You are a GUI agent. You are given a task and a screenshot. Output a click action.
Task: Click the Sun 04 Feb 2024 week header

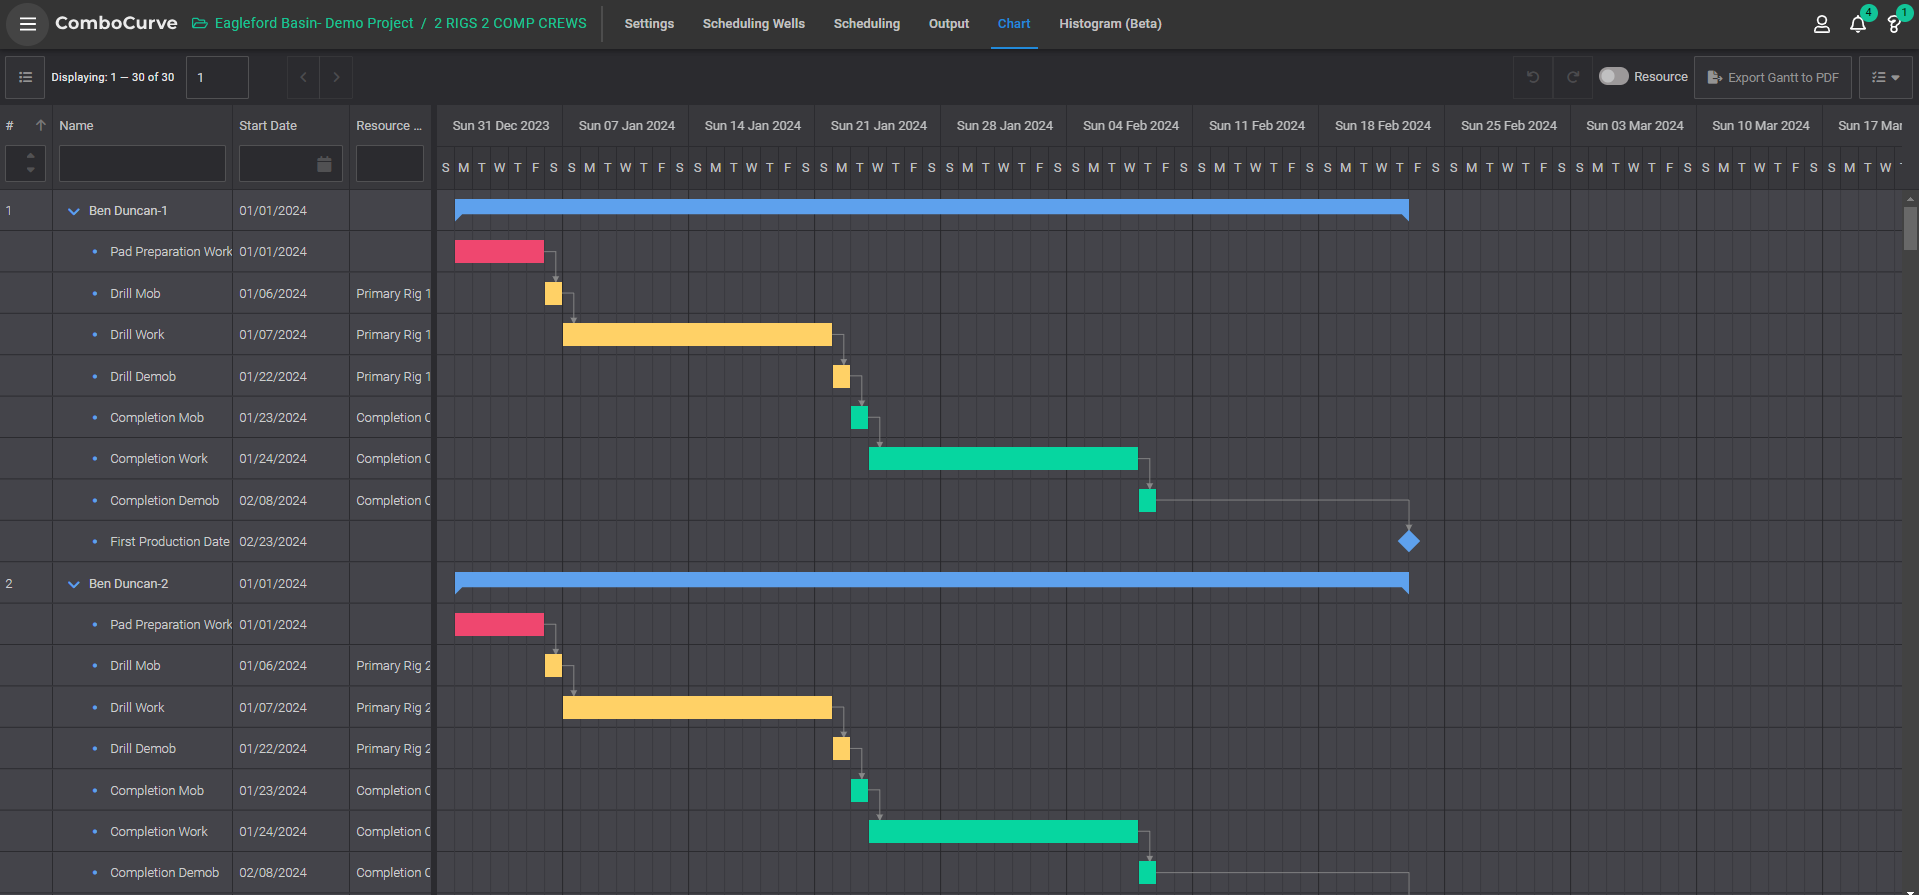[1130, 126]
